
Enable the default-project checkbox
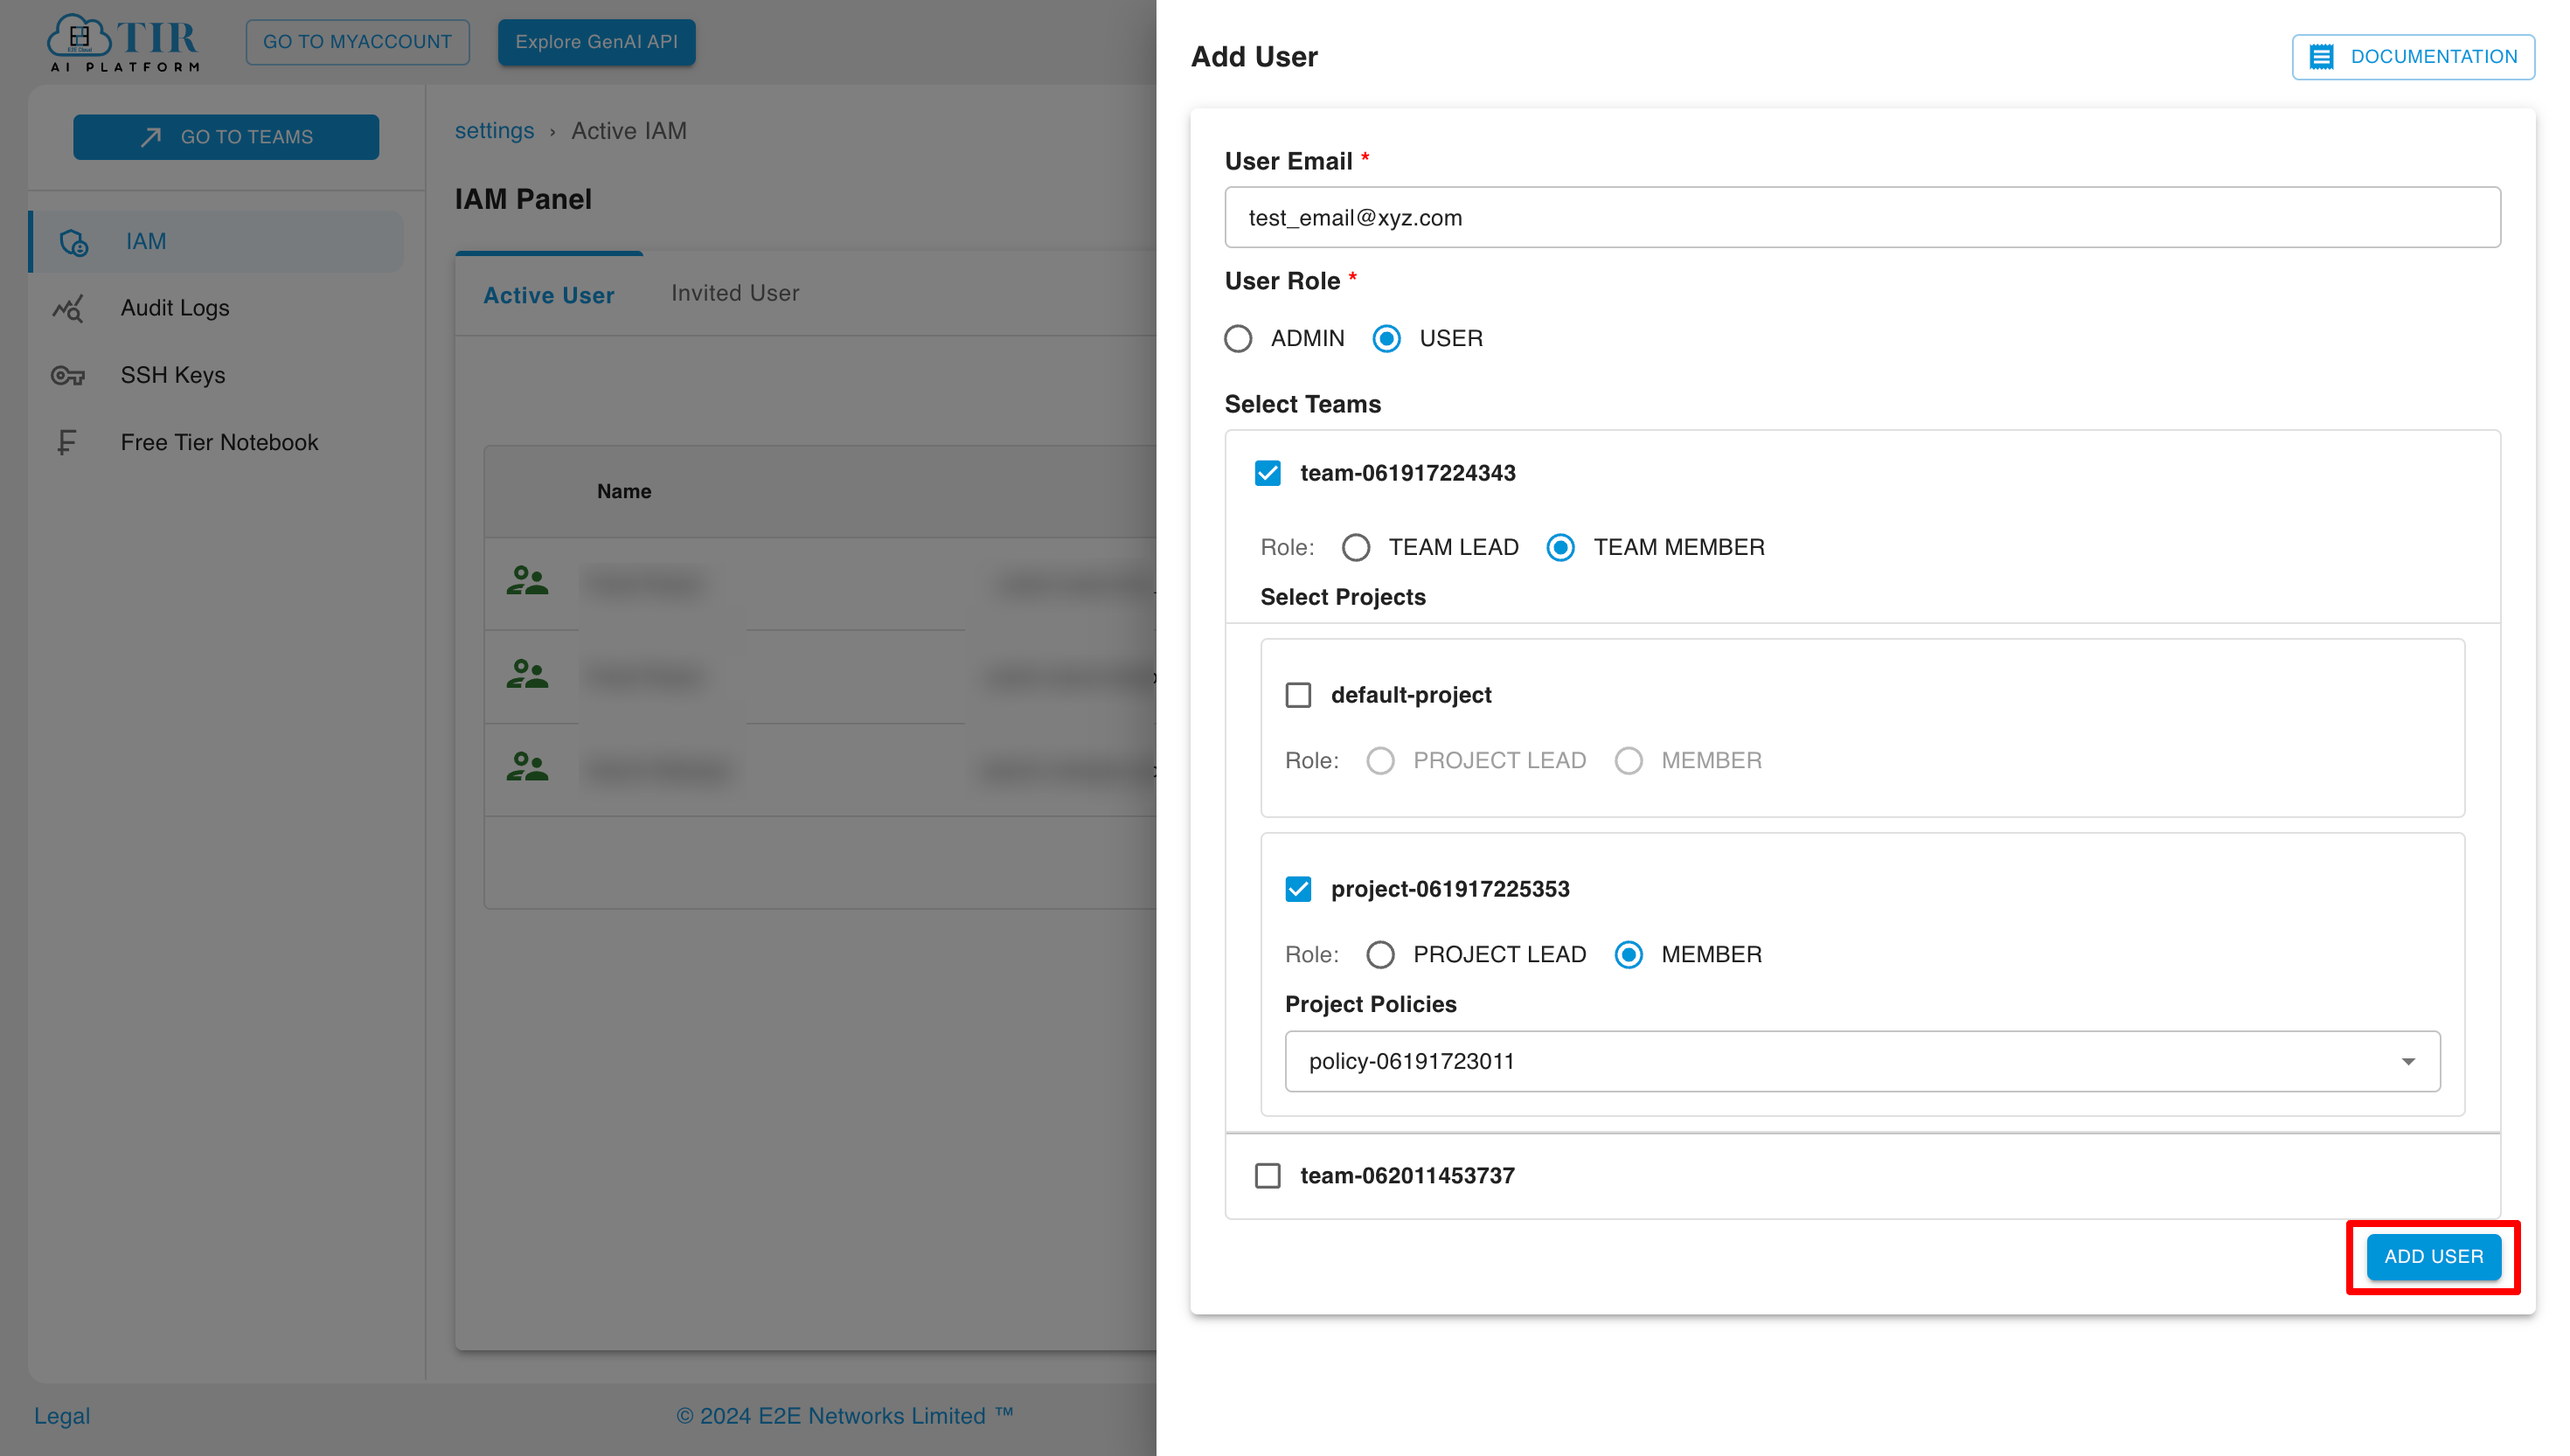[x=1299, y=694]
